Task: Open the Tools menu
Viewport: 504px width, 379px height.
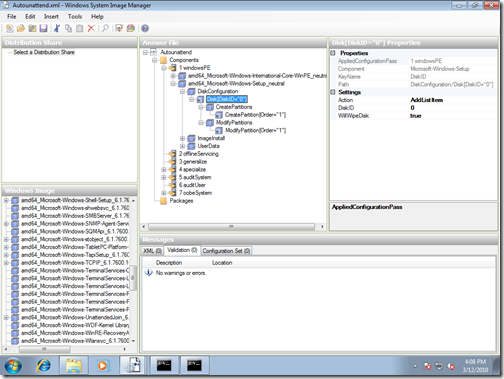Action: 75,17
